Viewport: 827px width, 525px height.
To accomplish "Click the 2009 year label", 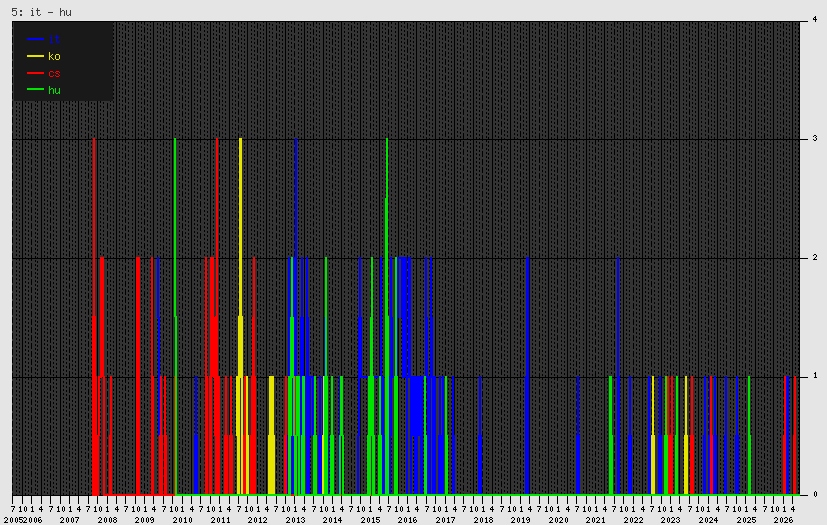I will (145, 520).
